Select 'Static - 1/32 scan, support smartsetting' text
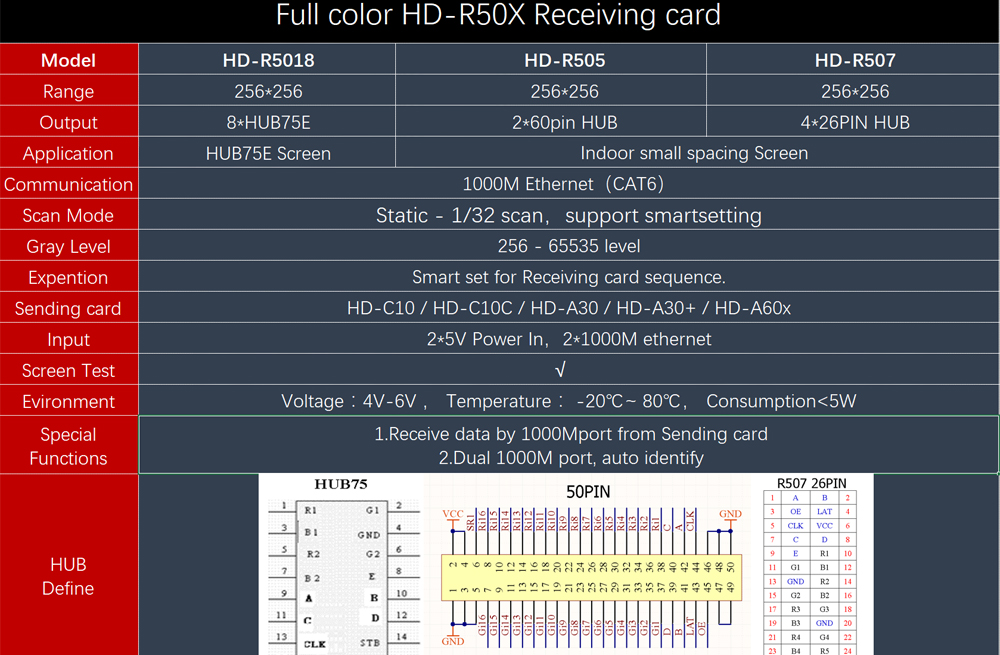This screenshot has width=1000, height=655. click(x=568, y=216)
